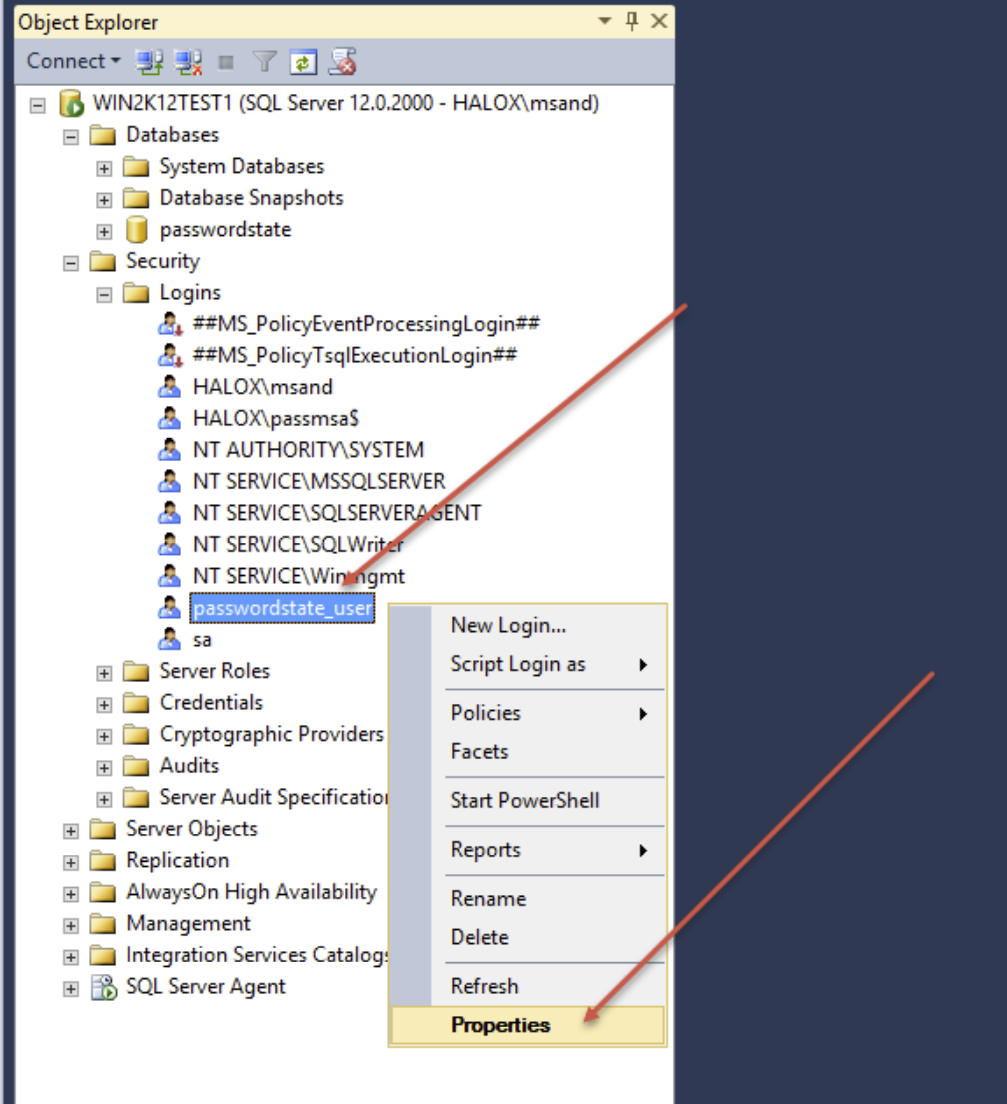Click the Stop toolbar icon
Viewport: 1007px width, 1104px height.
tap(226, 63)
